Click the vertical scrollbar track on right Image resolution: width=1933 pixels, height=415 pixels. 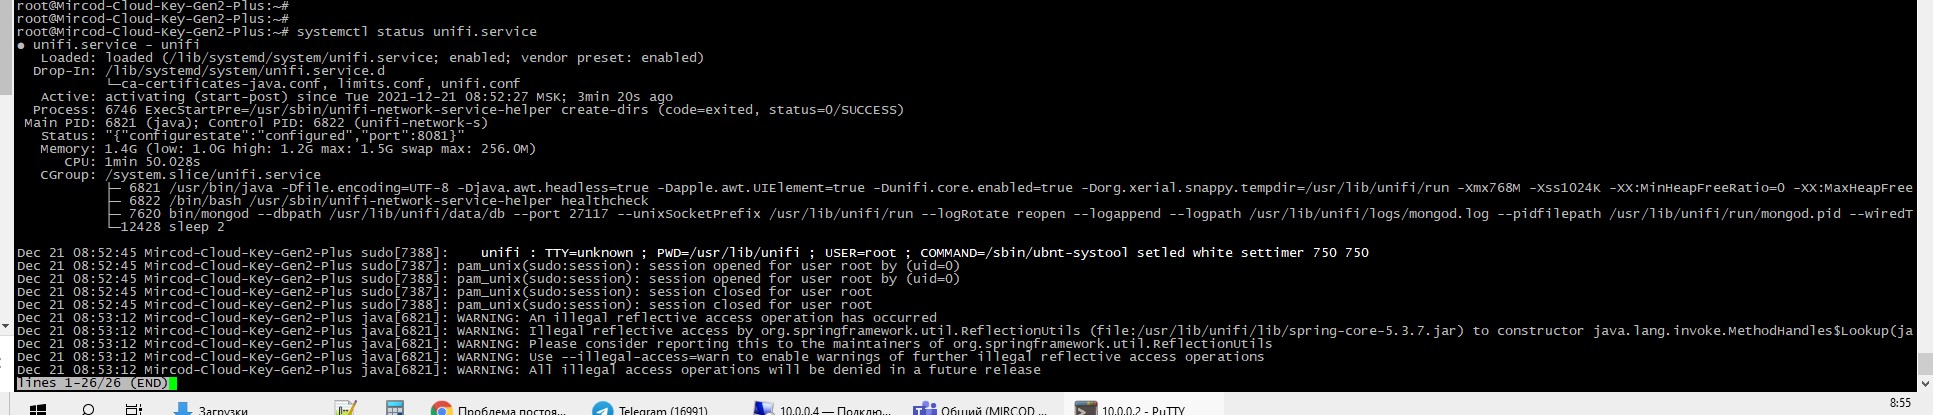[x=1925, y=190]
